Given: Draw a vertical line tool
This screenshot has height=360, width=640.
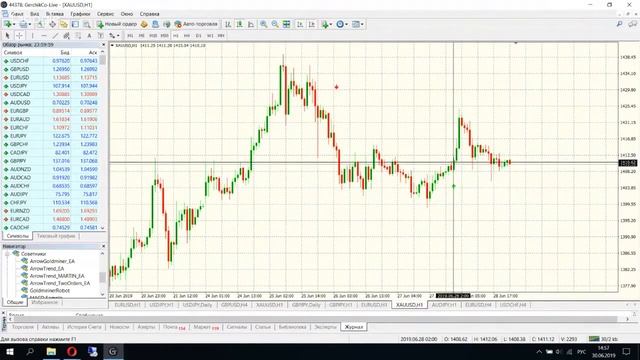Looking at the screenshot, I should (x=33, y=36).
